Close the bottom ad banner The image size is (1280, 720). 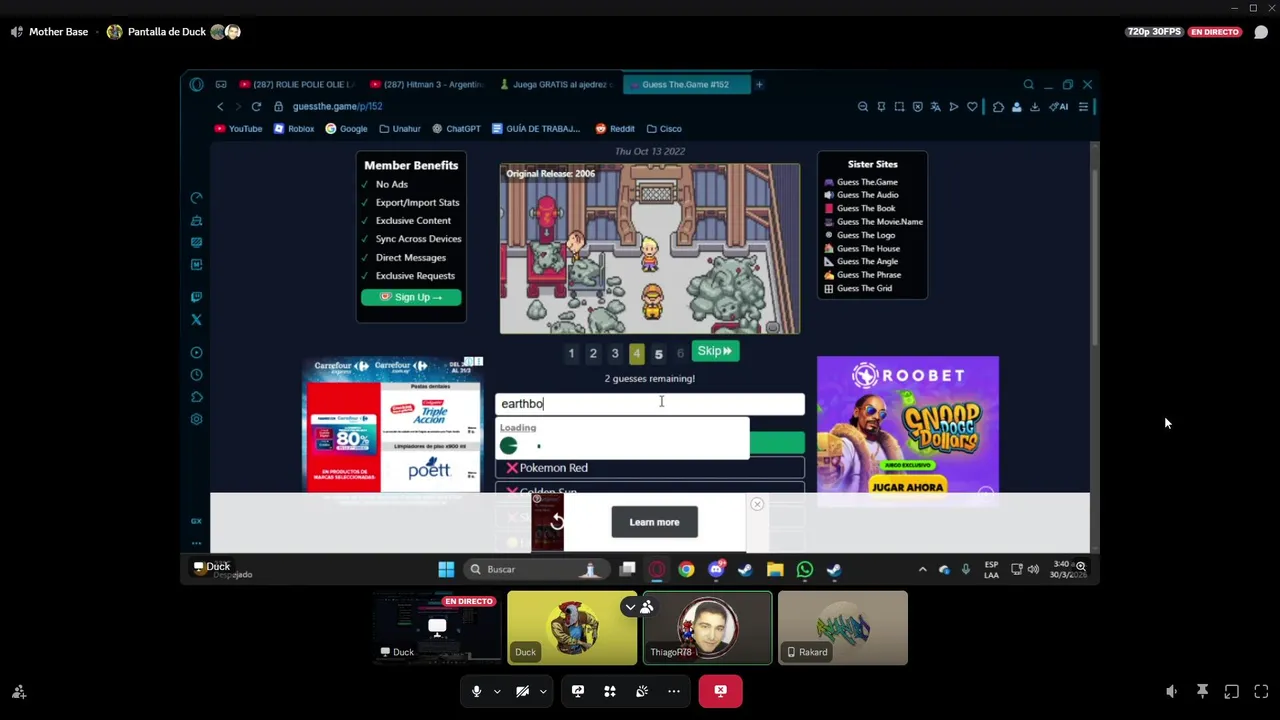tap(757, 504)
